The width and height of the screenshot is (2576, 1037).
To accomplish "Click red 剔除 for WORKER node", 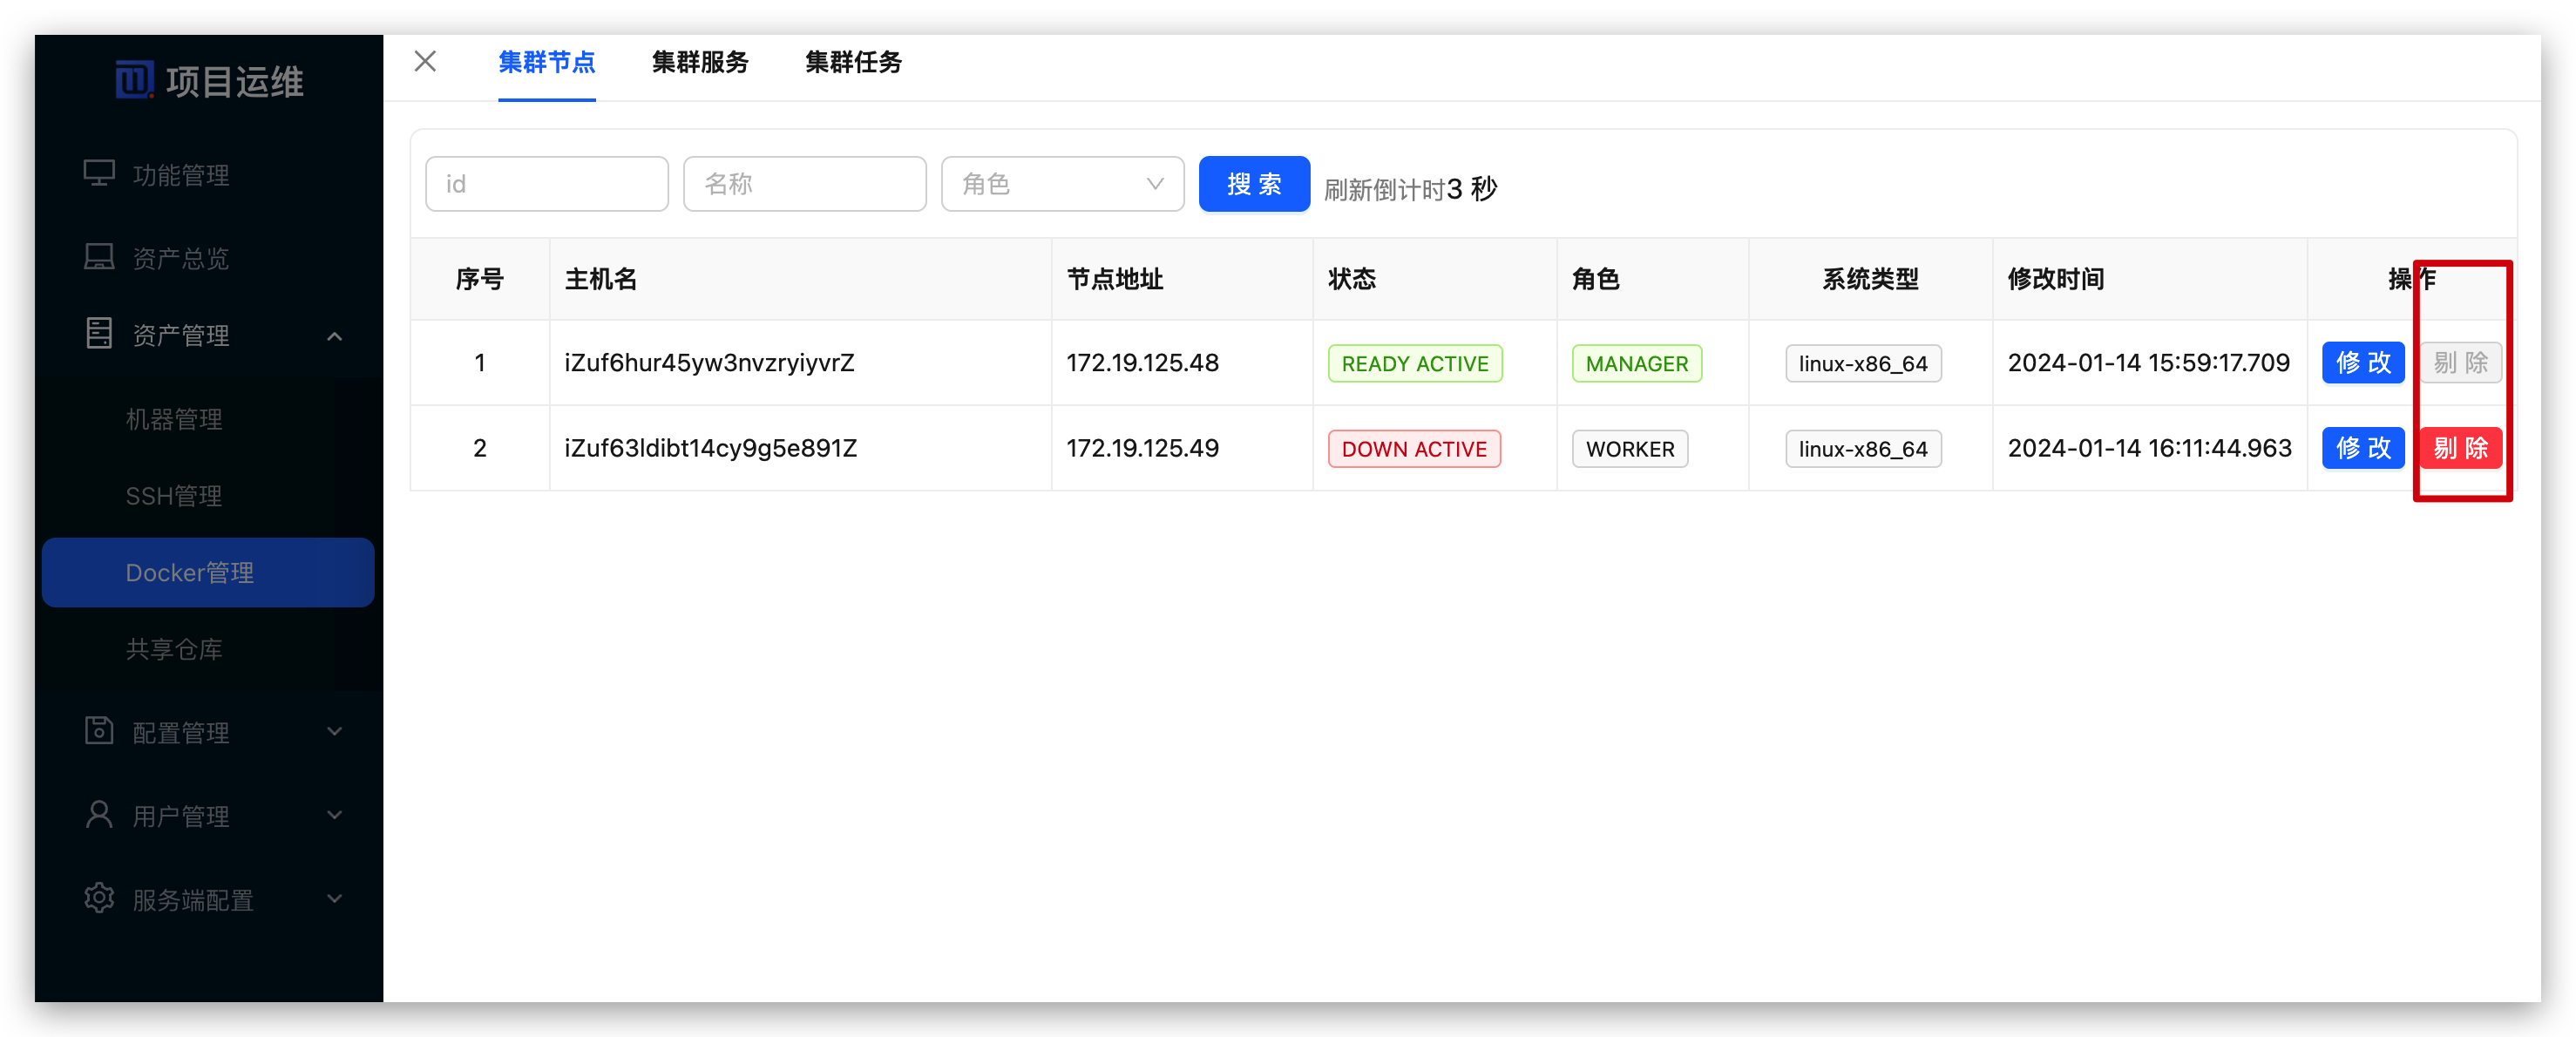I will (2460, 448).
